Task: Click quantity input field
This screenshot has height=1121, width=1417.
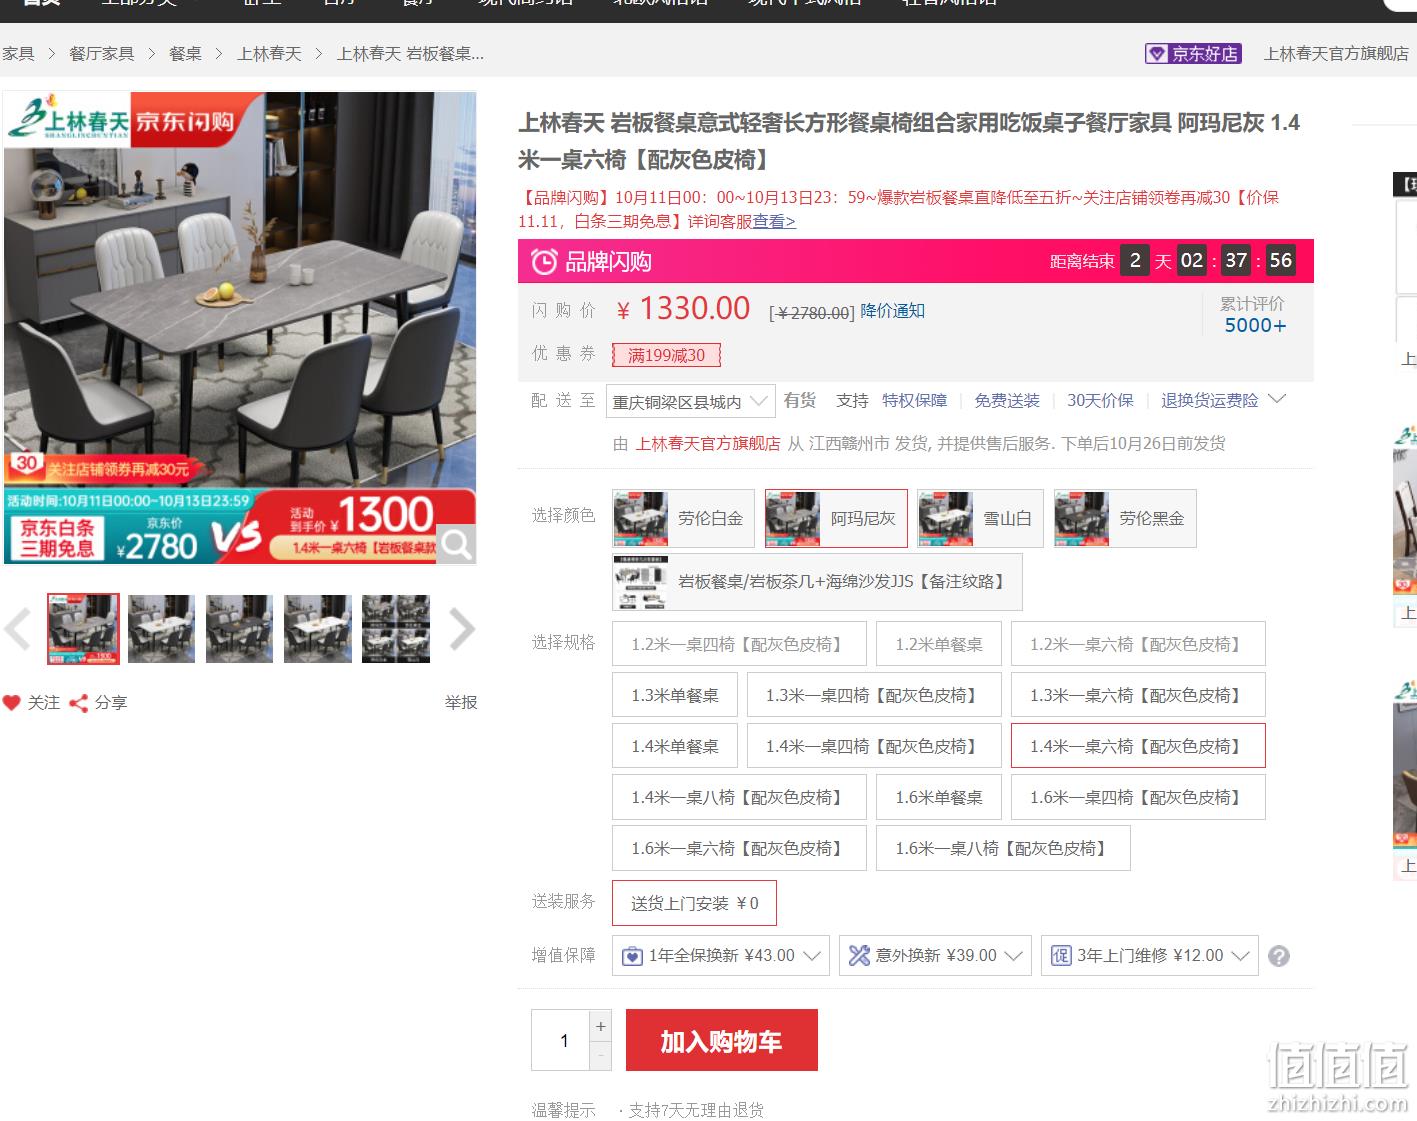Action: click(x=562, y=1040)
